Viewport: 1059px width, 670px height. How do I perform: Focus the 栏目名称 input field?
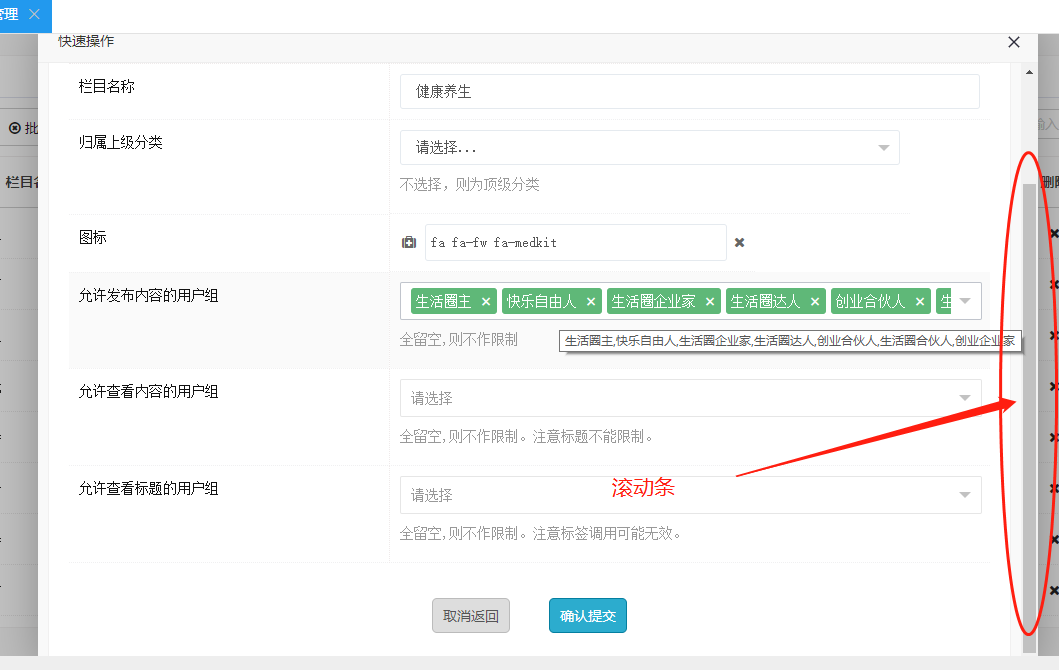tap(689, 91)
